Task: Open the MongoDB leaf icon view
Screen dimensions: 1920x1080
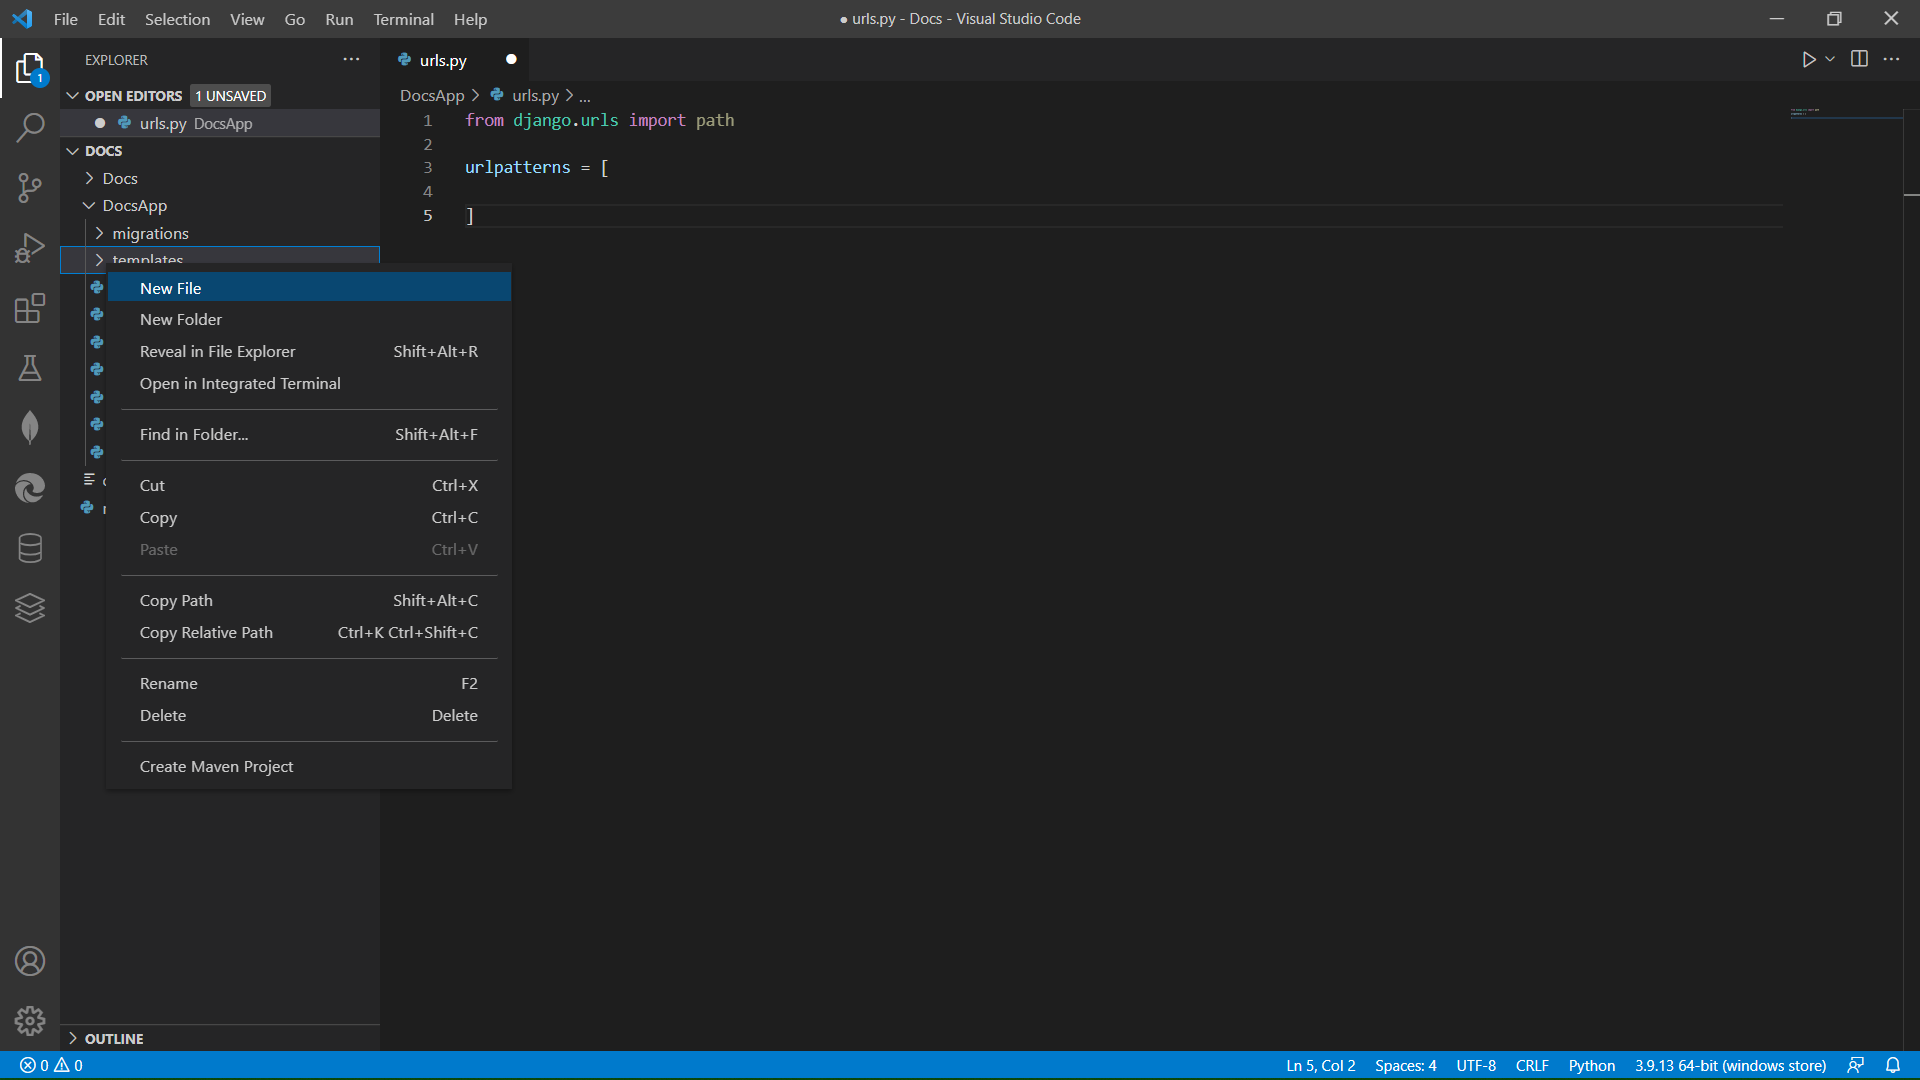Action: [x=30, y=428]
